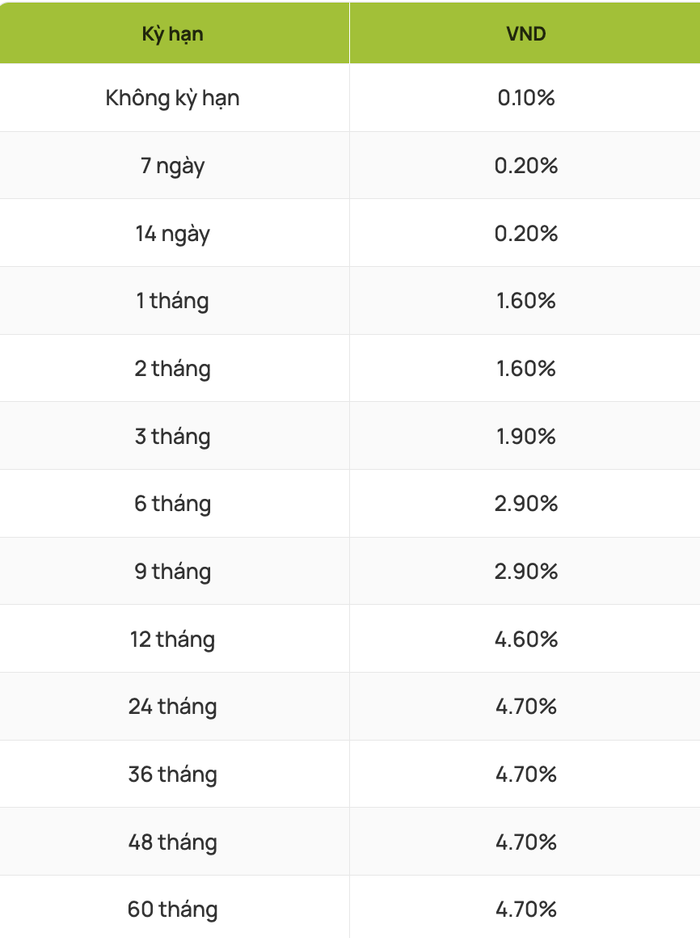Click the 4.60% interest rate value
The width and height of the screenshot is (700, 938).
point(526,639)
